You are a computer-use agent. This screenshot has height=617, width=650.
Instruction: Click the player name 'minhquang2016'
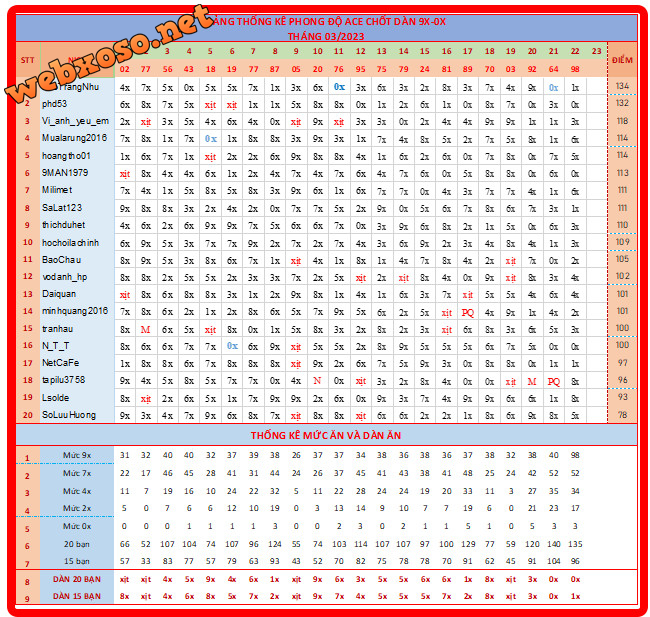pos(75,311)
